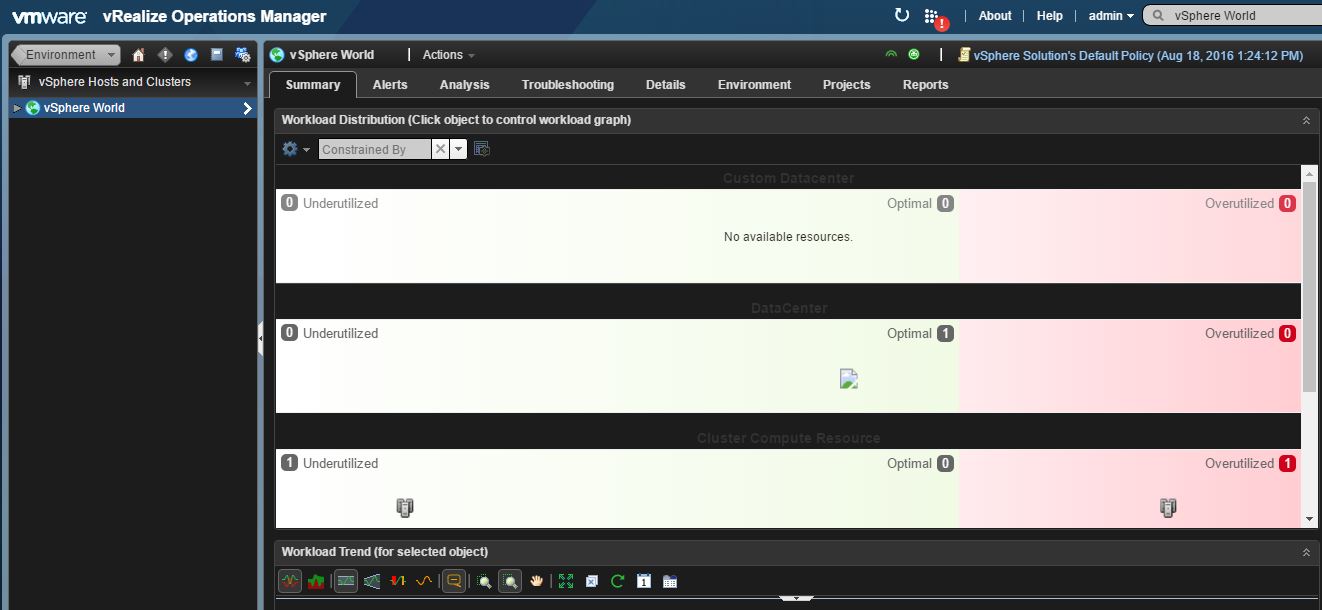Open the Actions dropdown menu
The height and width of the screenshot is (610, 1322).
(x=448, y=55)
